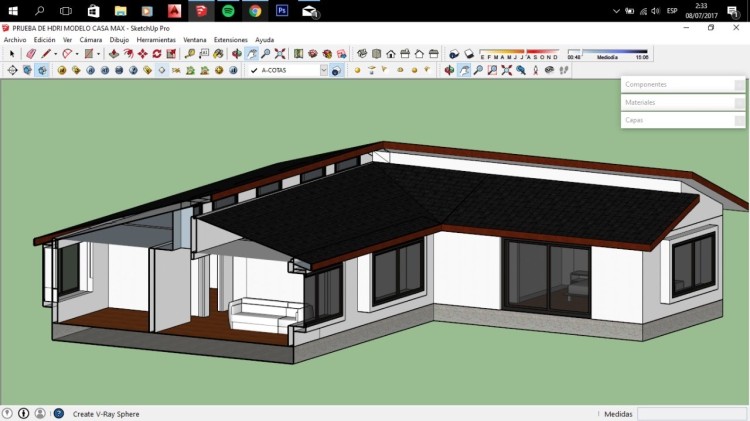Choose the Move tool with red arrows
The image size is (750, 421).
tap(143, 54)
